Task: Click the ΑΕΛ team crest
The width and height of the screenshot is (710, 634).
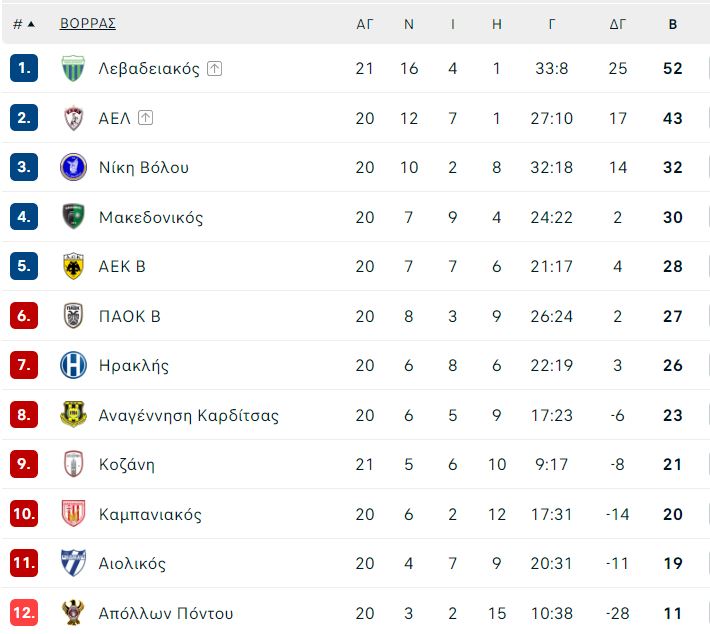Action: click(x=73, y=118)
